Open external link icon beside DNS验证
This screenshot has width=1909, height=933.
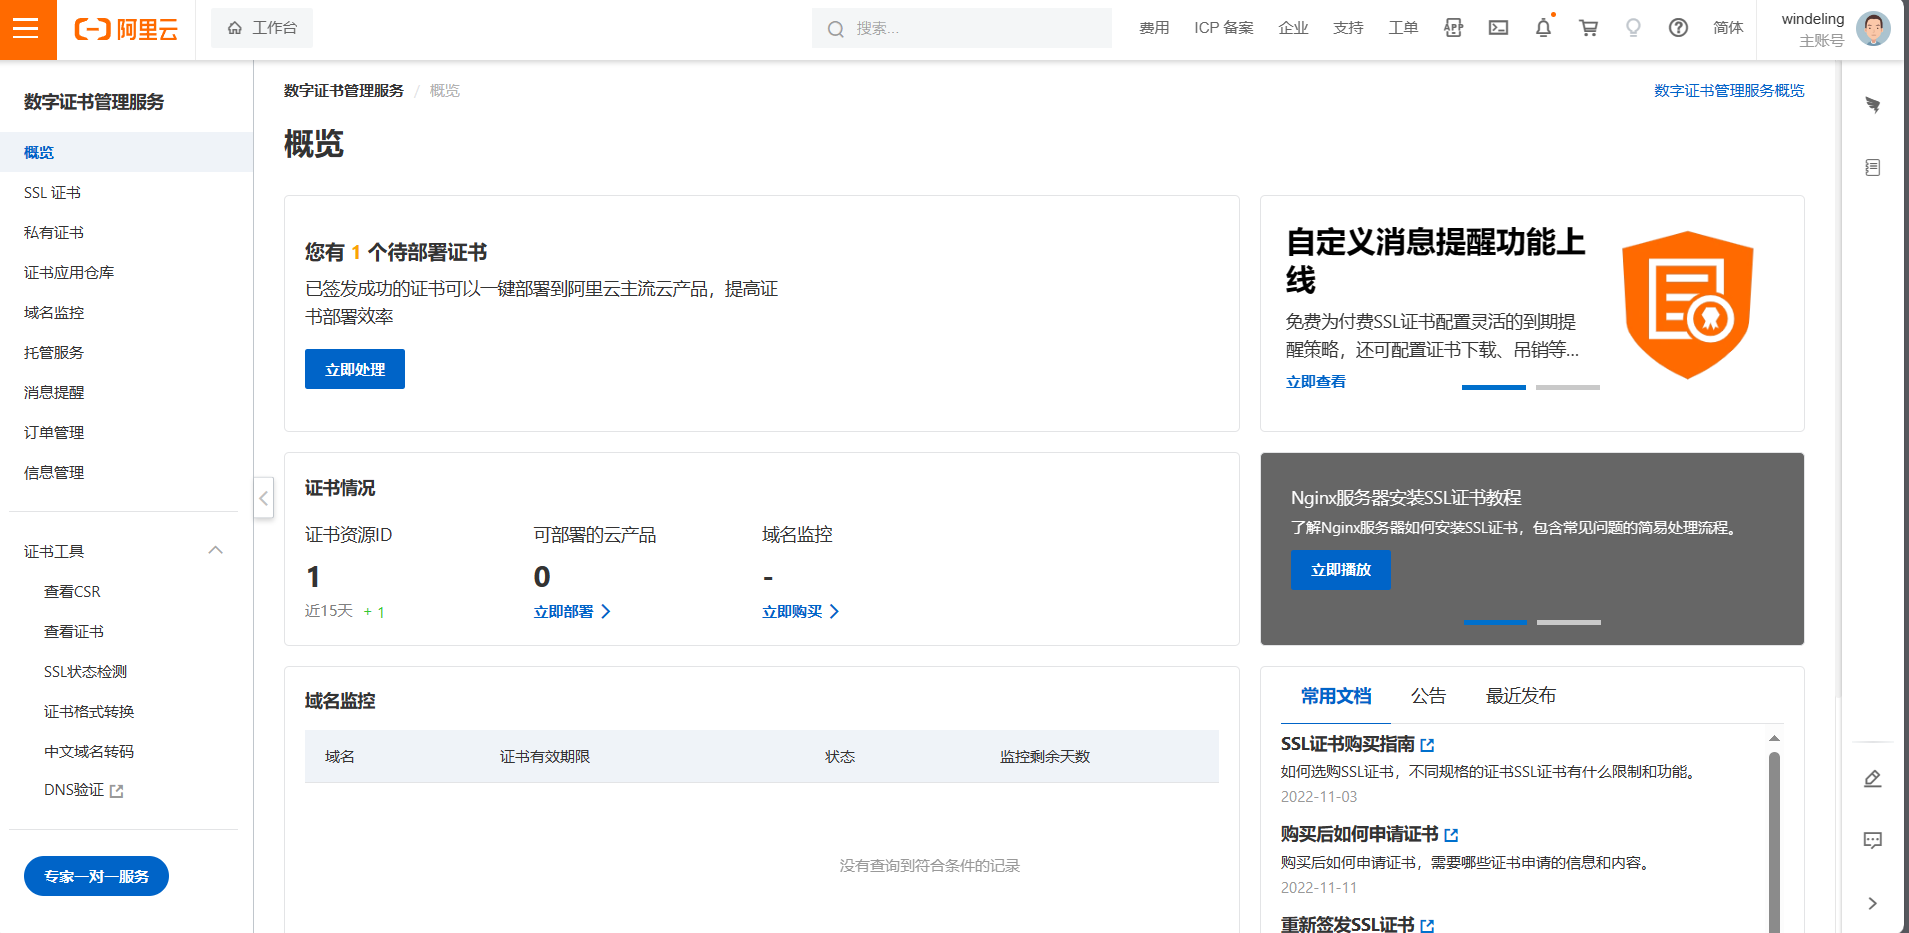(x=117, y=791)
